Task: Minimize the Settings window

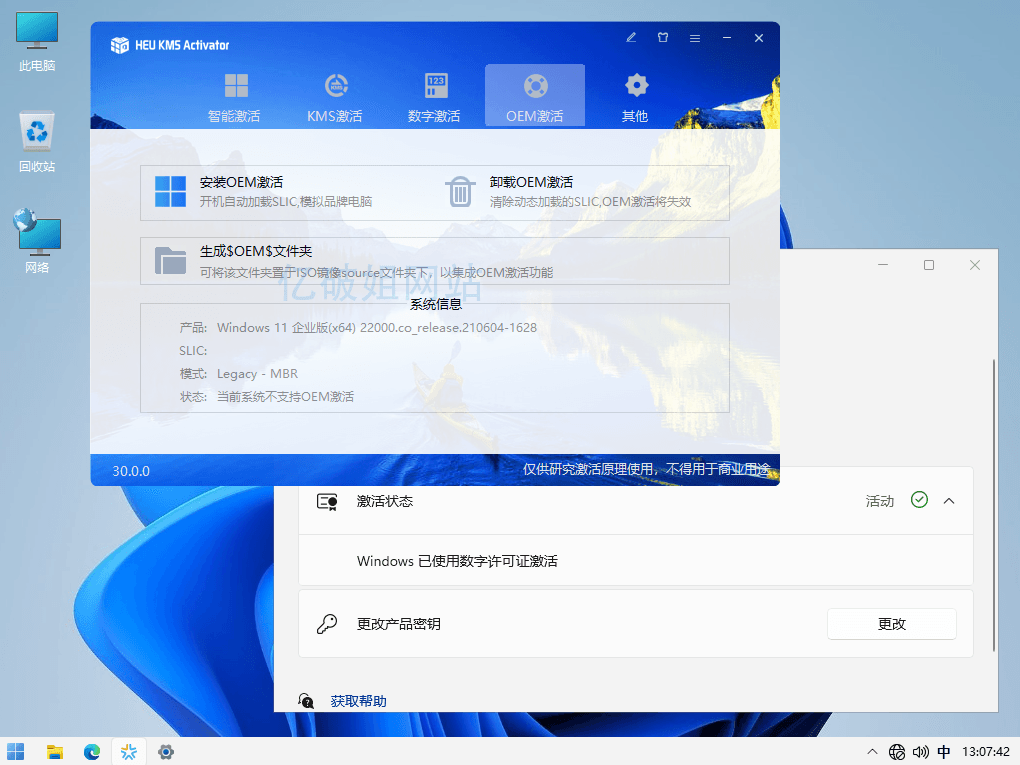Action: point(883,265)
